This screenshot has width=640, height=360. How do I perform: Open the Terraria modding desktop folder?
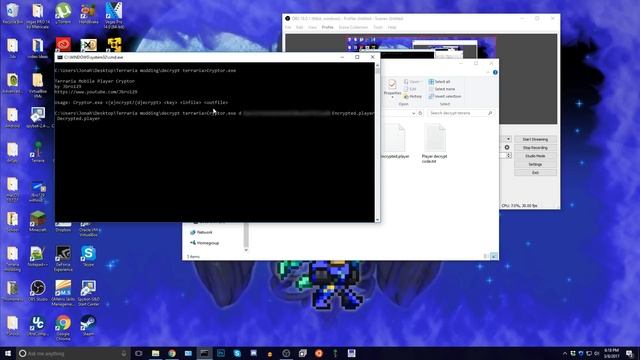coord(12,258)
